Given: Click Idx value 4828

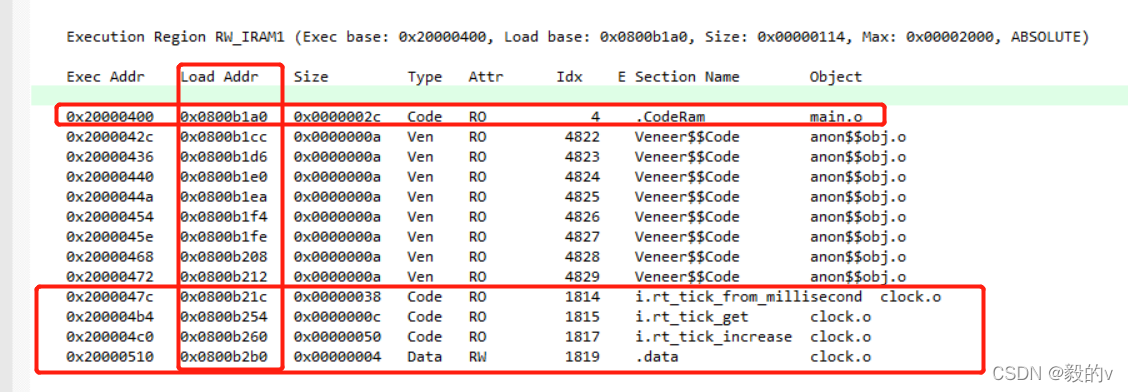Looking at the screenshot, I should 582,257.
